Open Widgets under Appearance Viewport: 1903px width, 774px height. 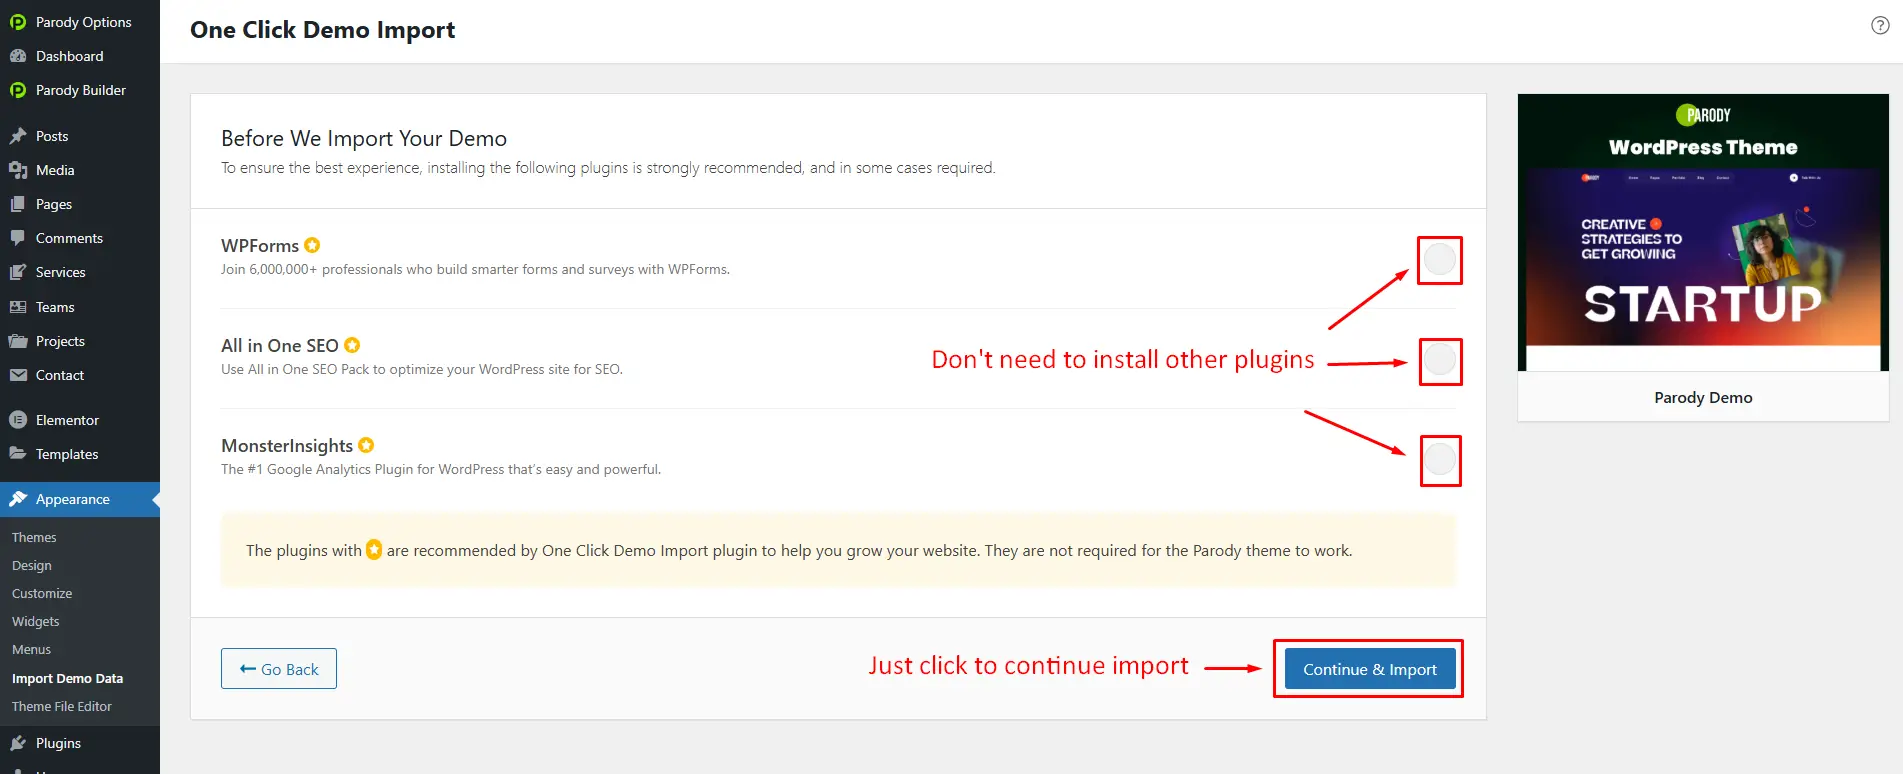point(36,621)
